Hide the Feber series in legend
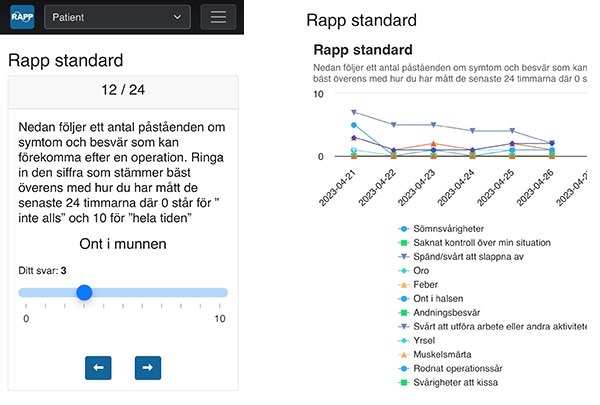The image size is (600, 405). 418,285
